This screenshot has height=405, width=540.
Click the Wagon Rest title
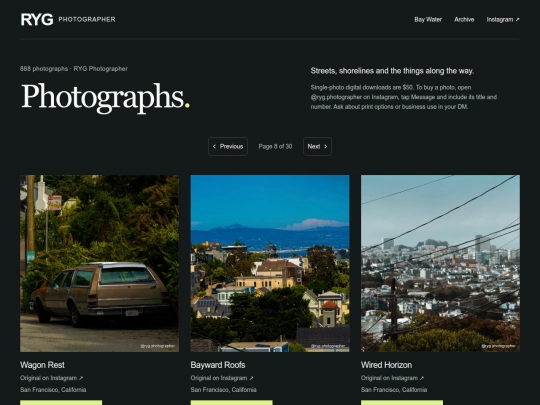pos(42,365)
